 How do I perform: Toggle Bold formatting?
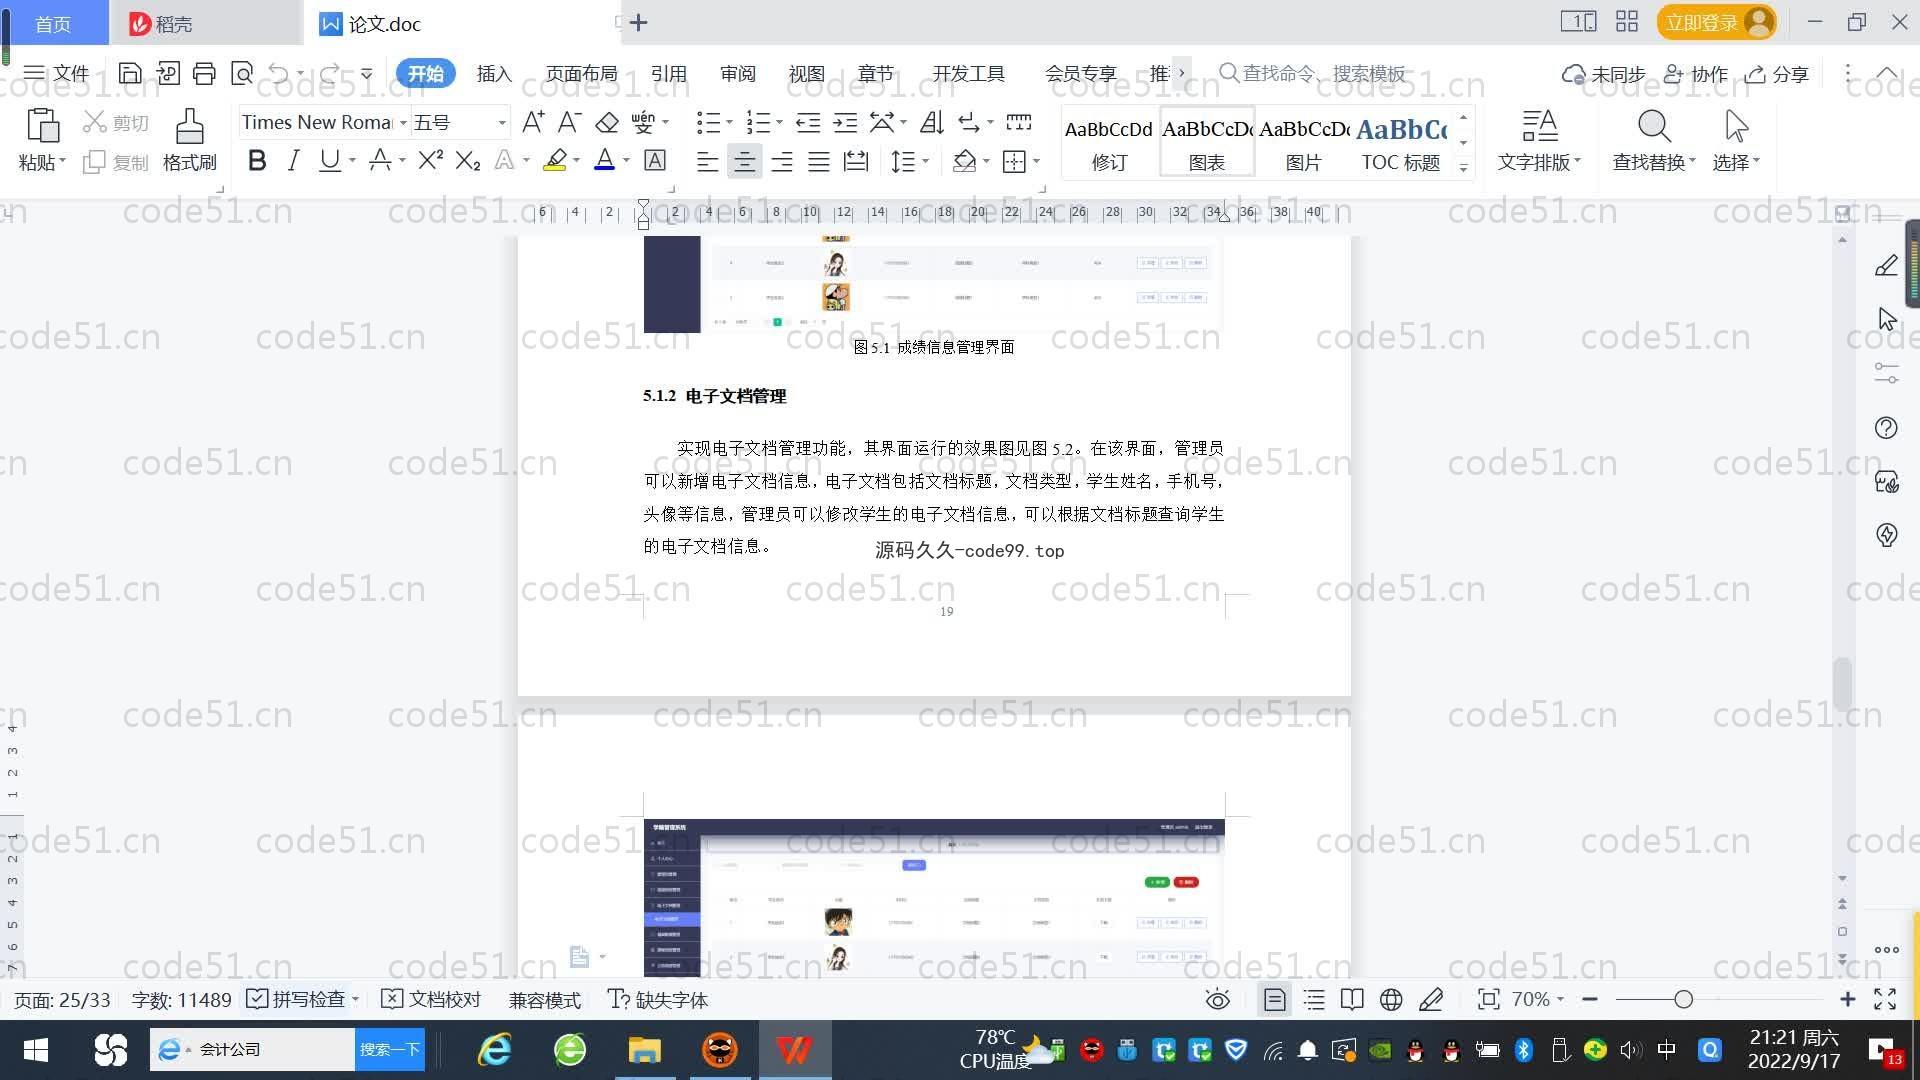(x=257, y=161)
